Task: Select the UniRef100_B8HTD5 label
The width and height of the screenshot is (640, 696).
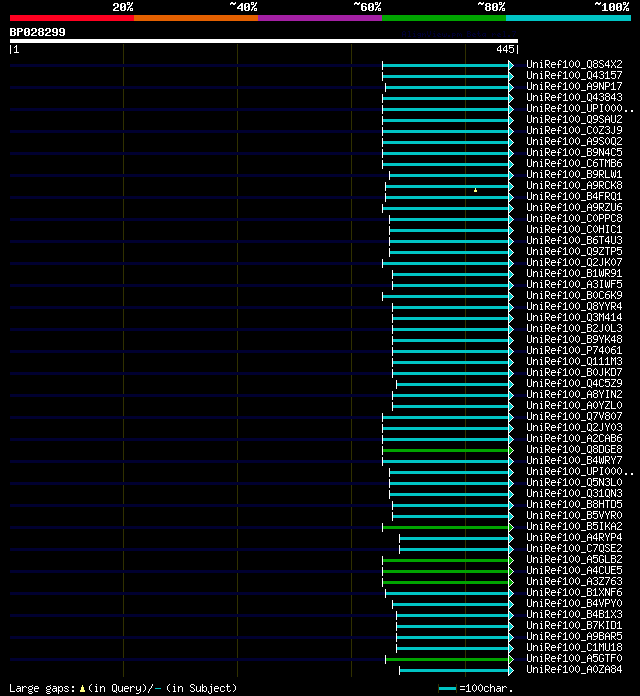Action: coord(574,504)
